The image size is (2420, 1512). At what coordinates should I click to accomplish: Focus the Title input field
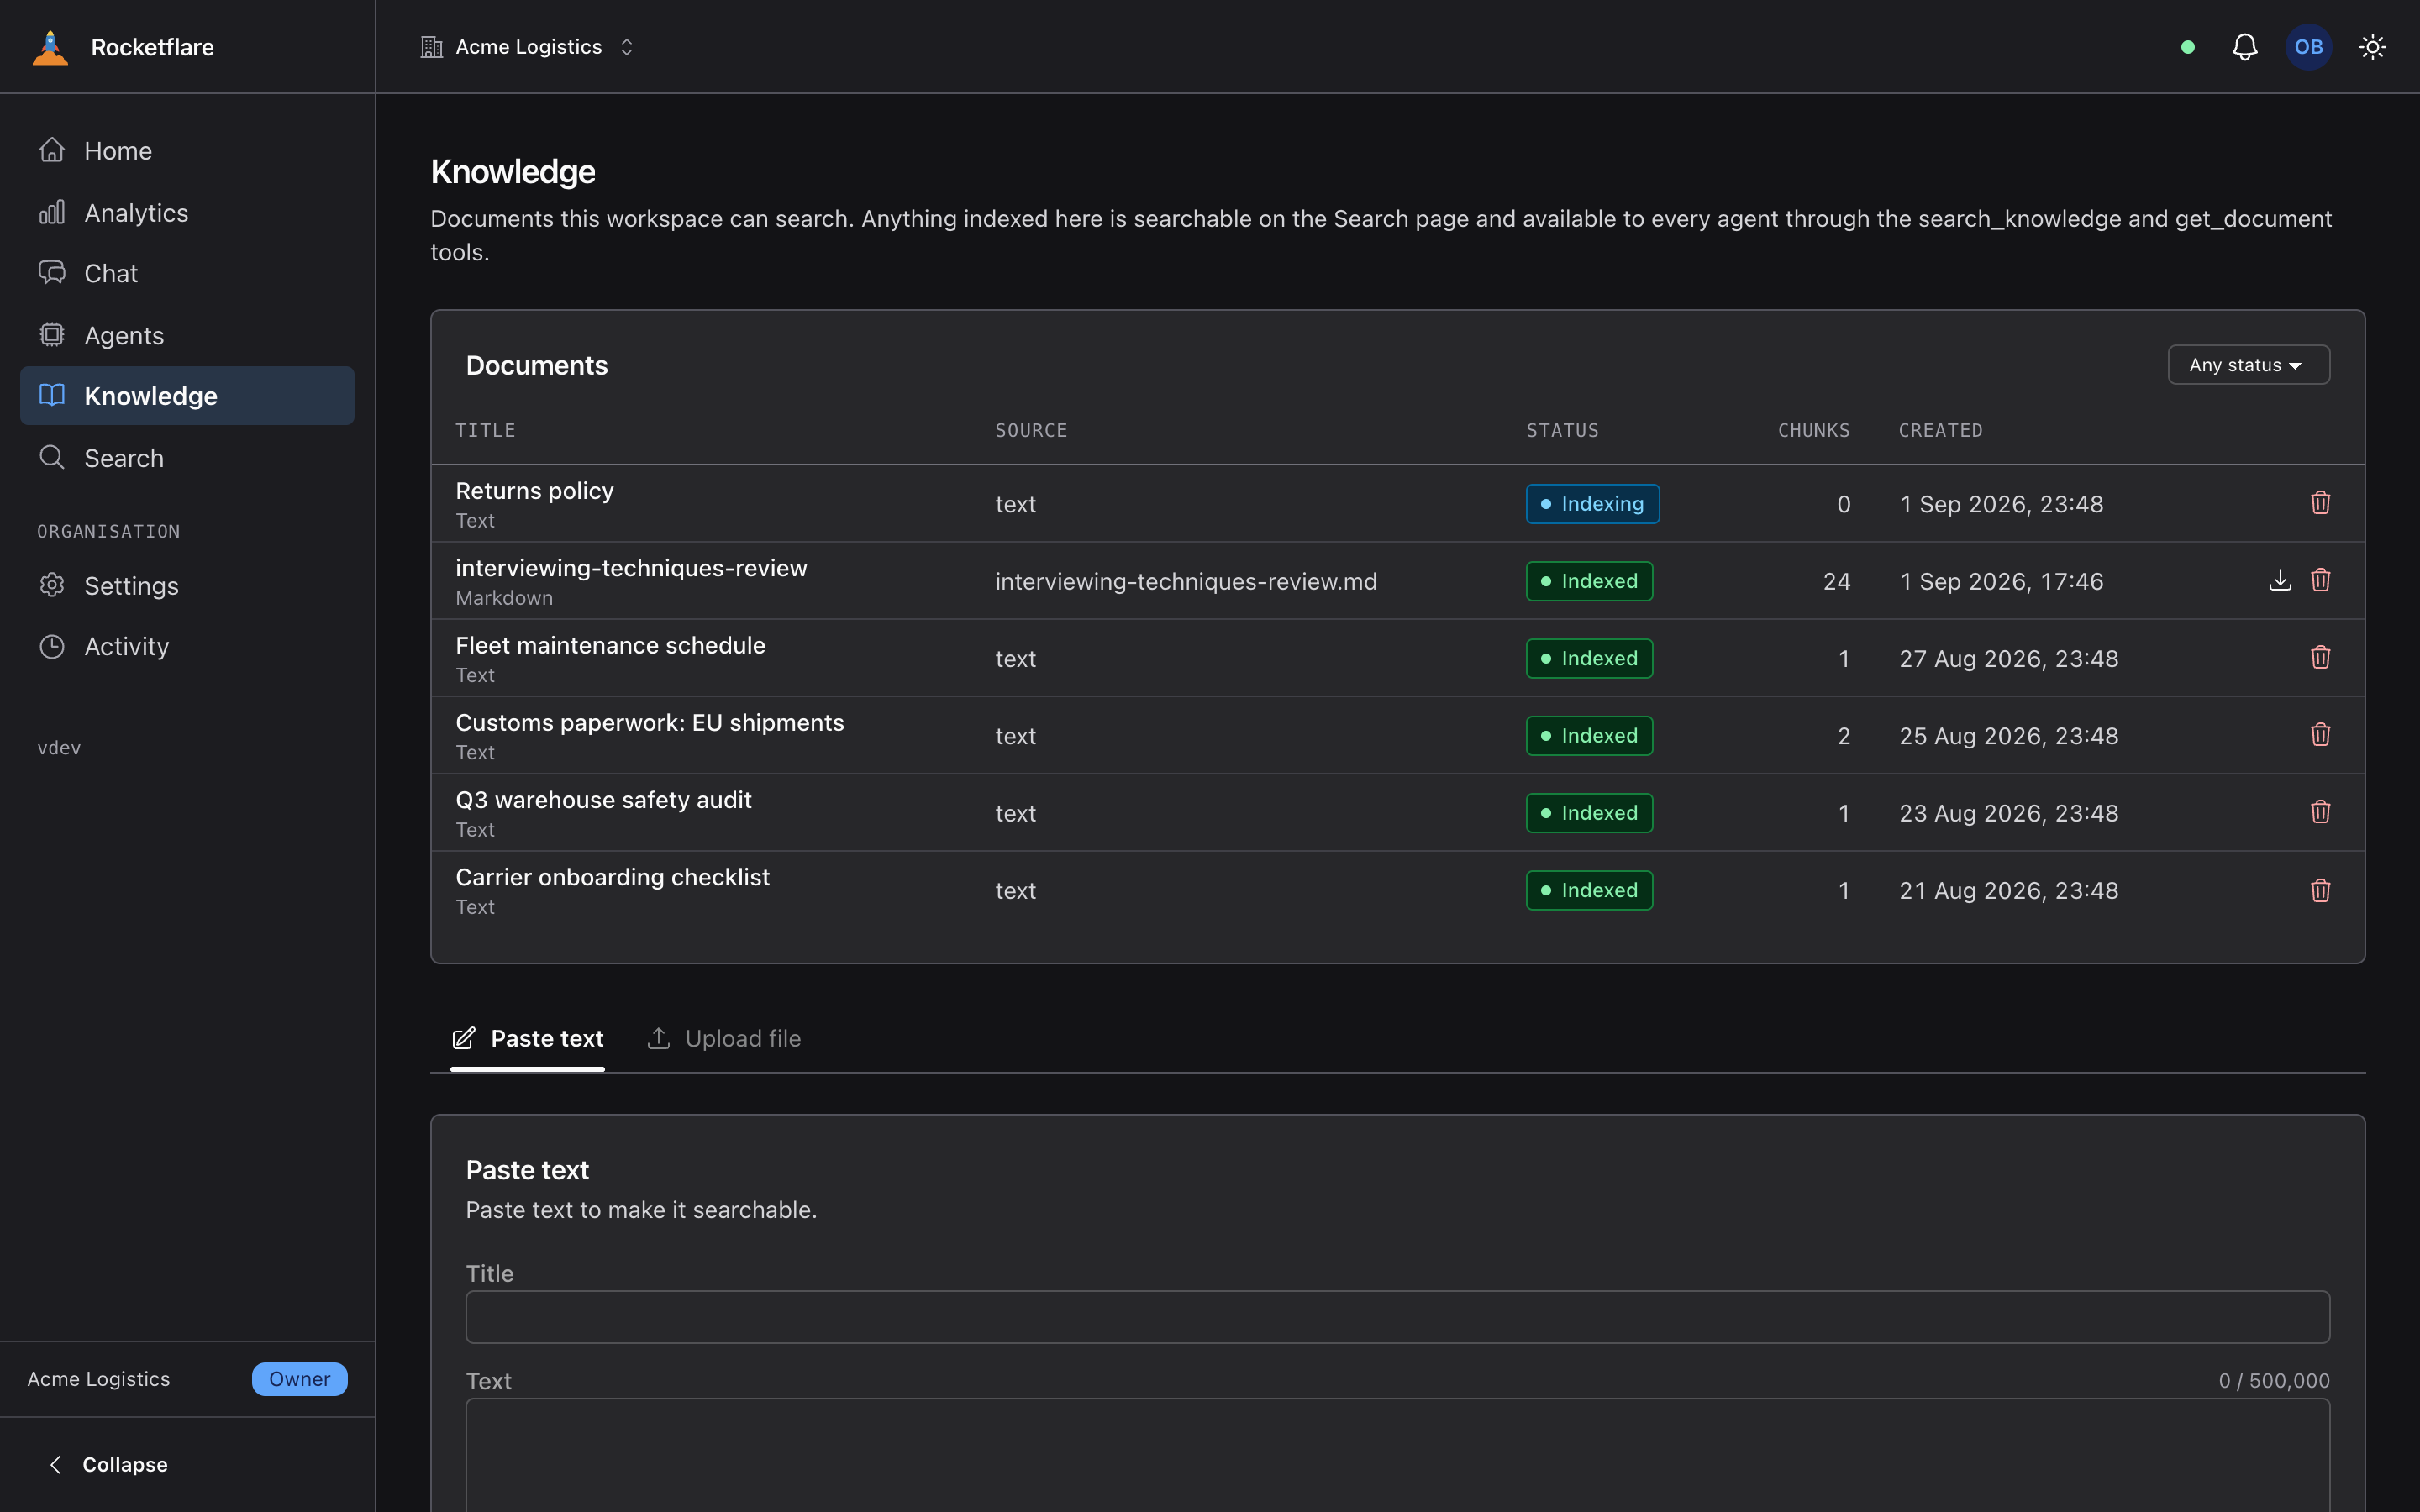[x=1397, y=1317]
